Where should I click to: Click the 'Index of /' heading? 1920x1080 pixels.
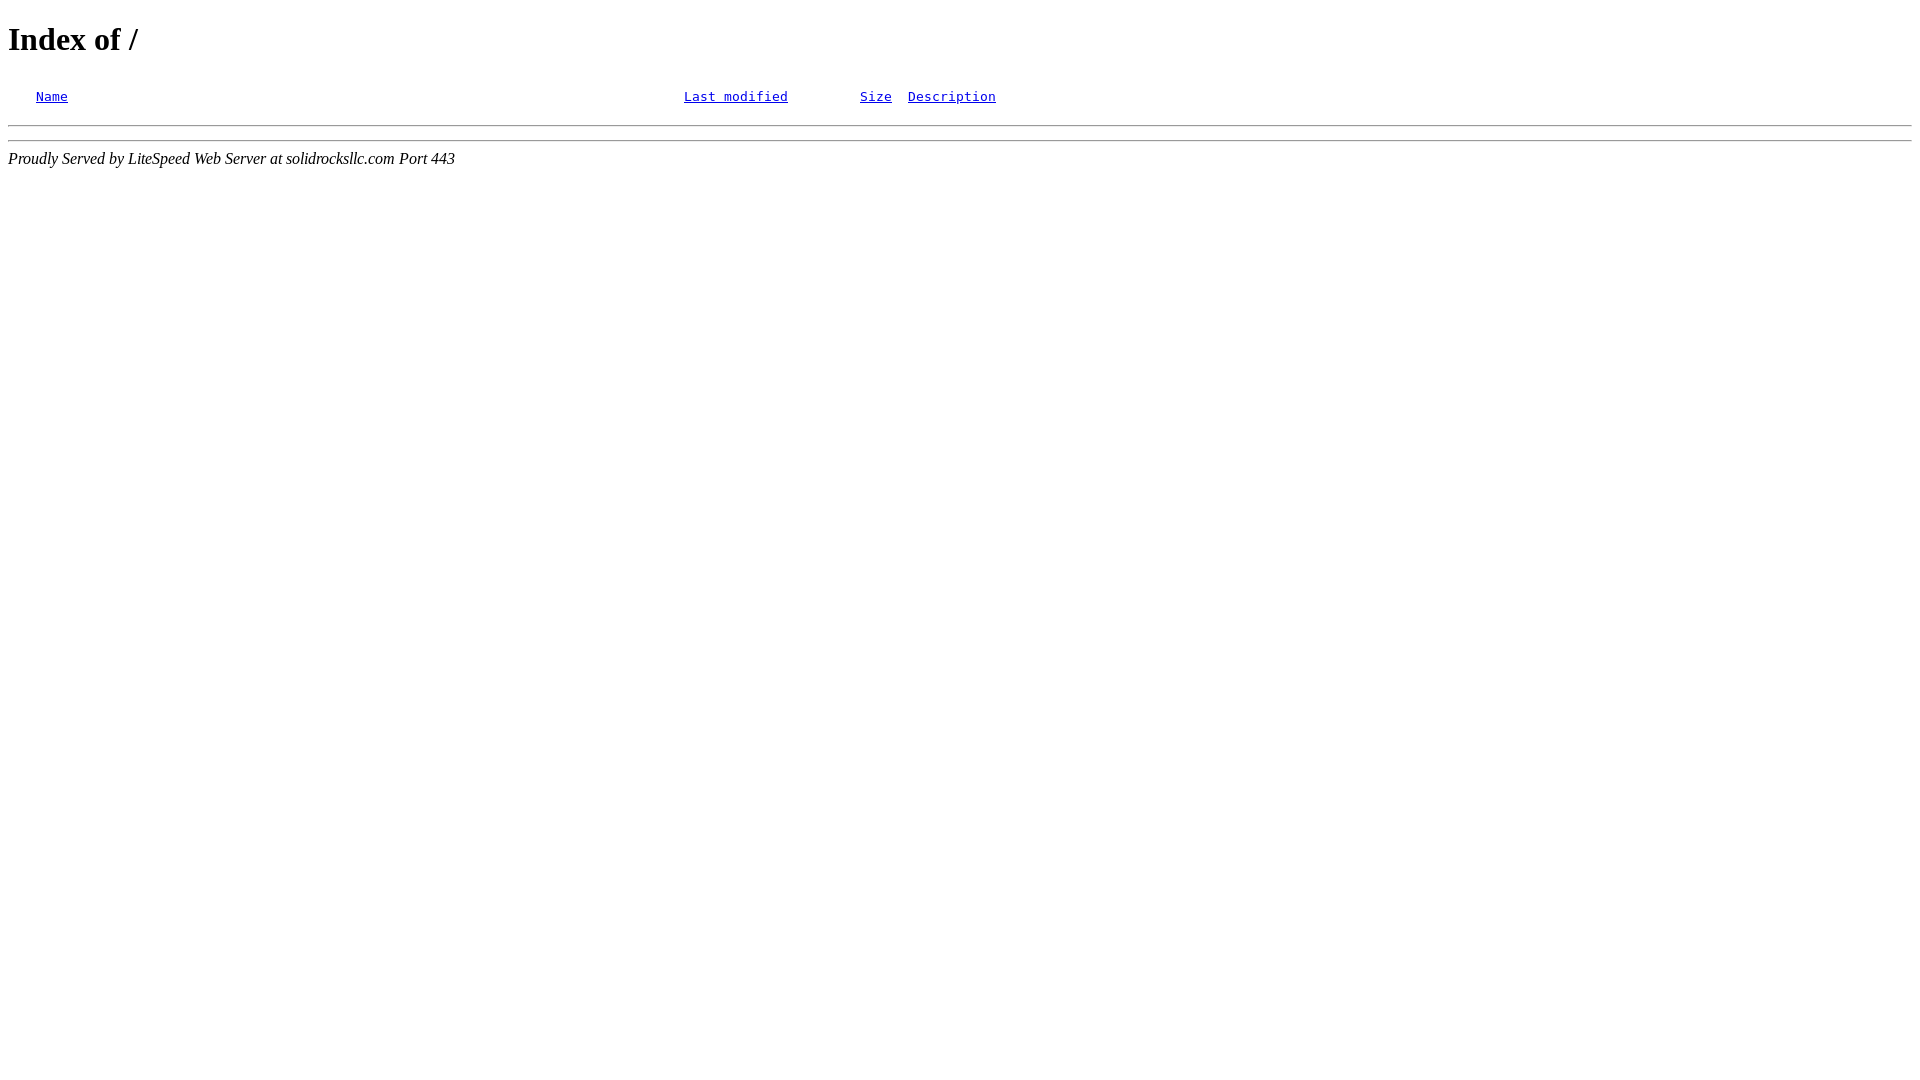pos(73,39)
